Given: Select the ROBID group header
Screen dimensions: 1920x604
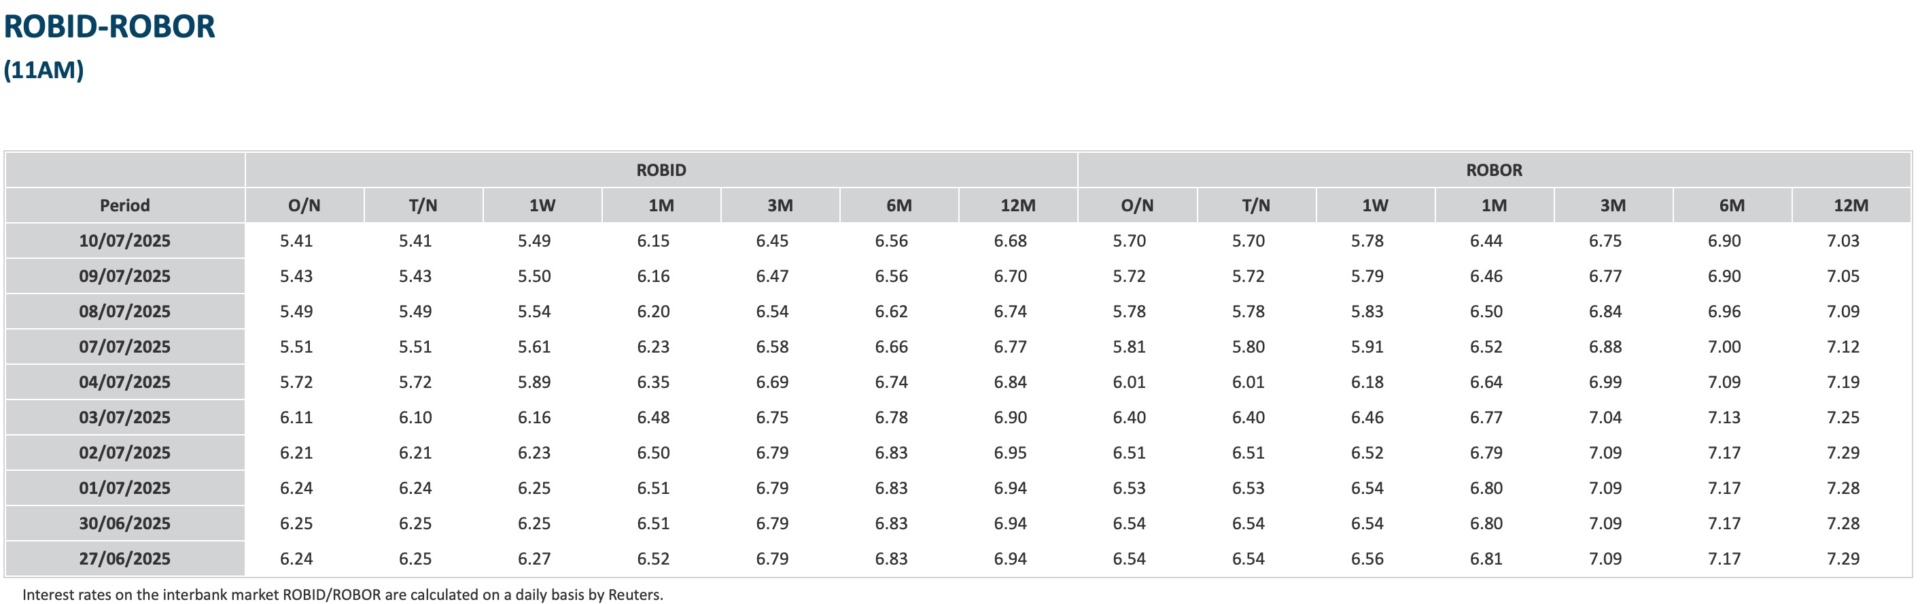Looking at the screenshot, I should 661,170.
